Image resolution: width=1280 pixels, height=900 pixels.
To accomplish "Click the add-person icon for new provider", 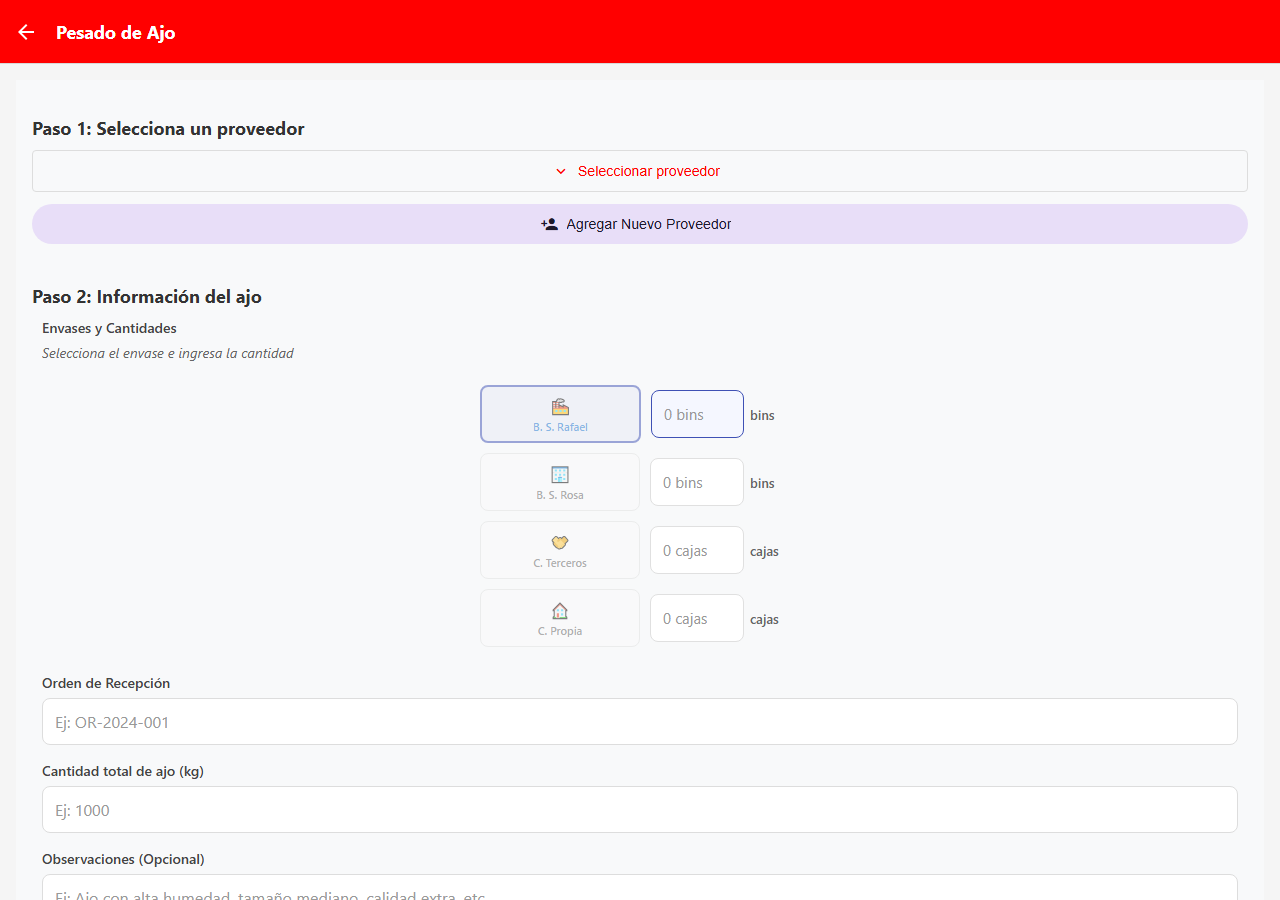I will tap(549, 224).
